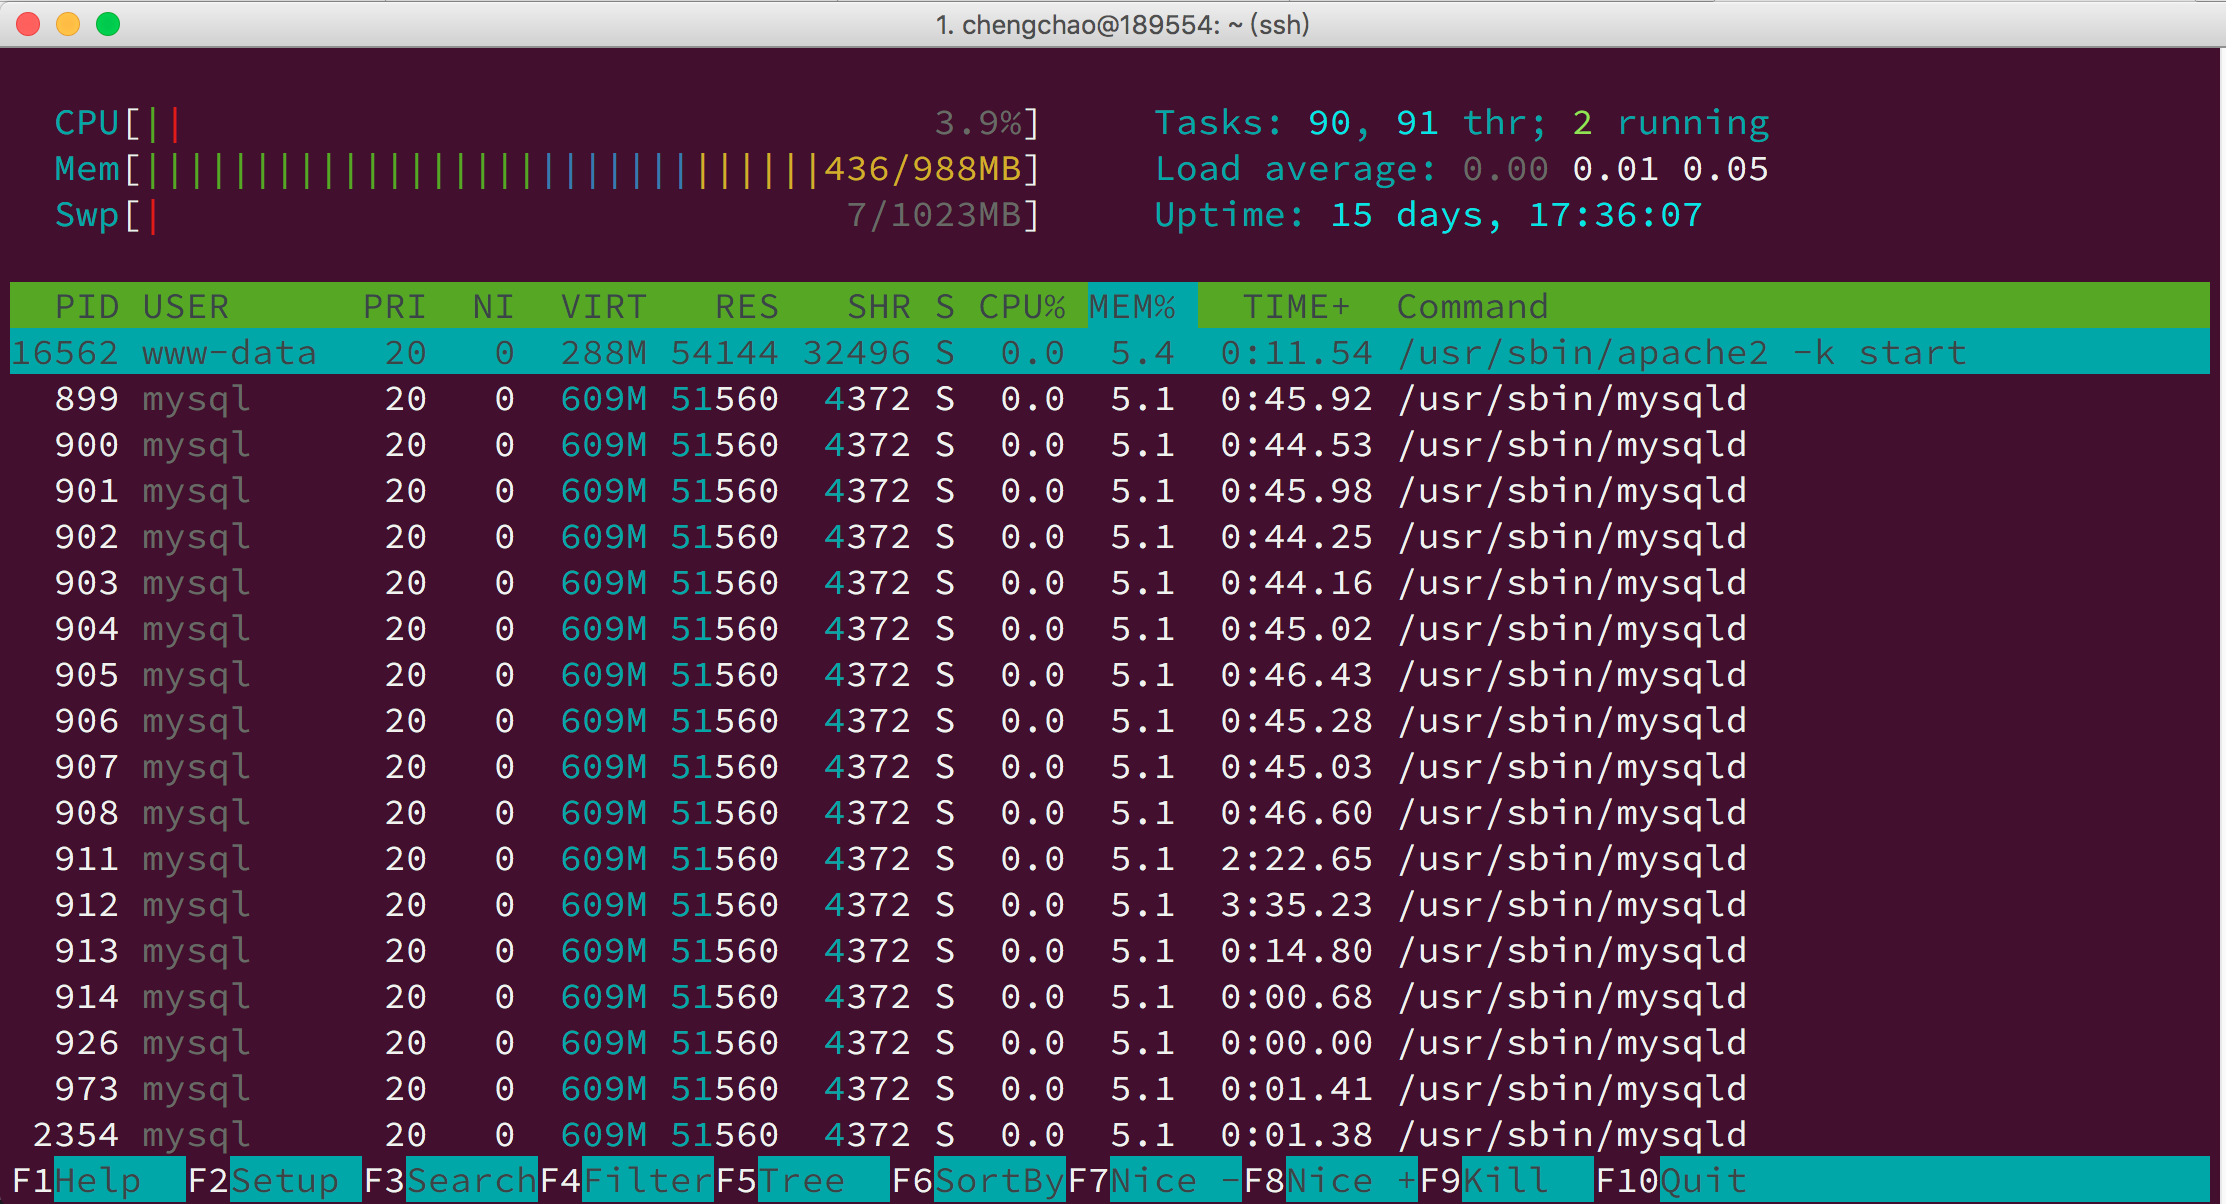Click F9 Kill in footer

coord(1506,1181)
